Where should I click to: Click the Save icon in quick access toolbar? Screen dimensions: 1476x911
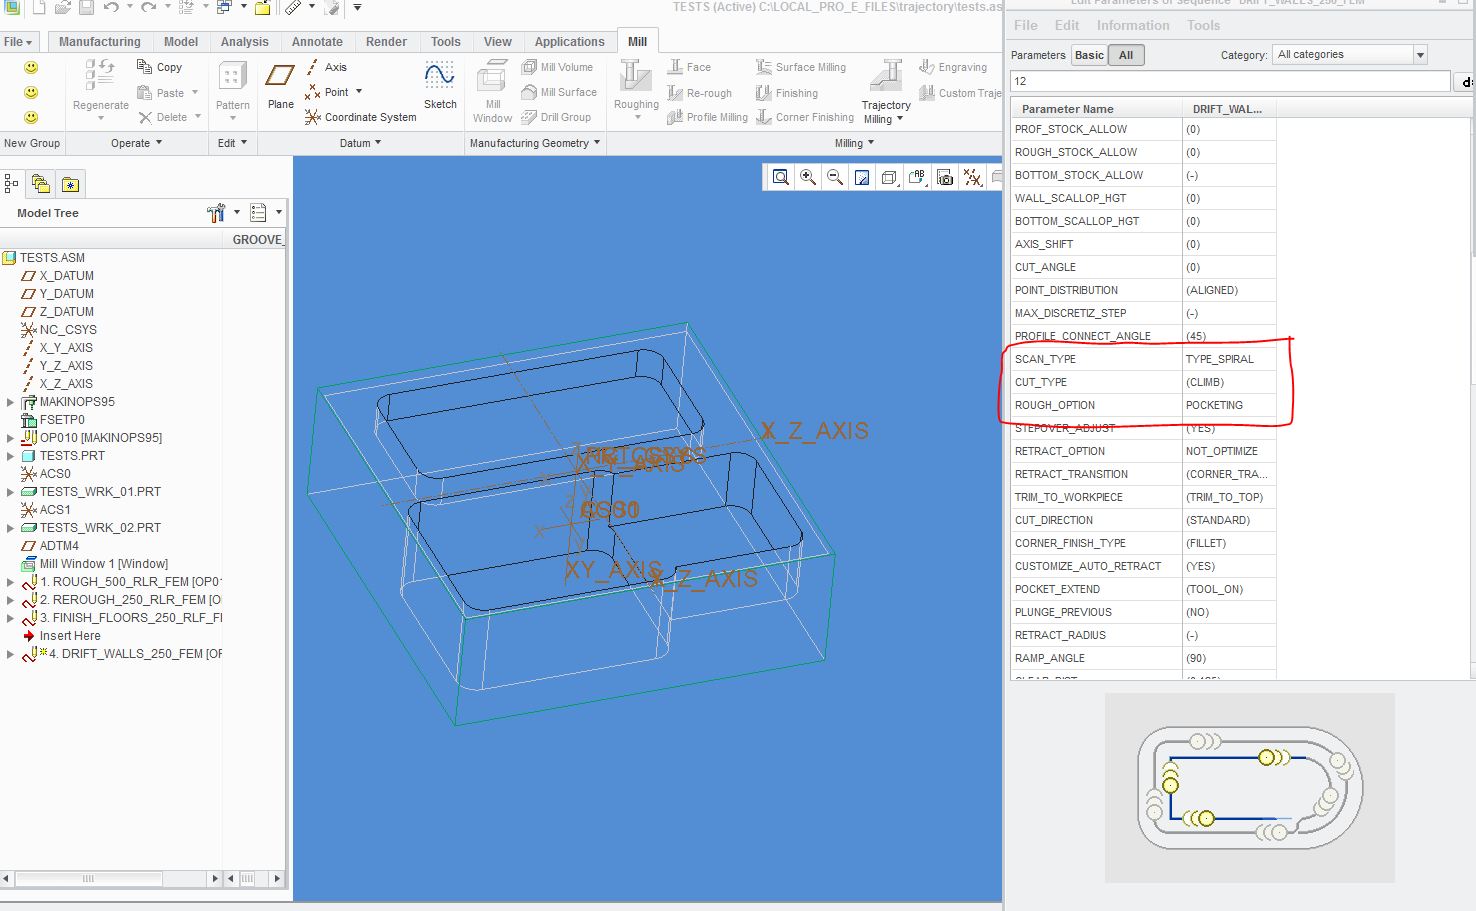[86, 8]
